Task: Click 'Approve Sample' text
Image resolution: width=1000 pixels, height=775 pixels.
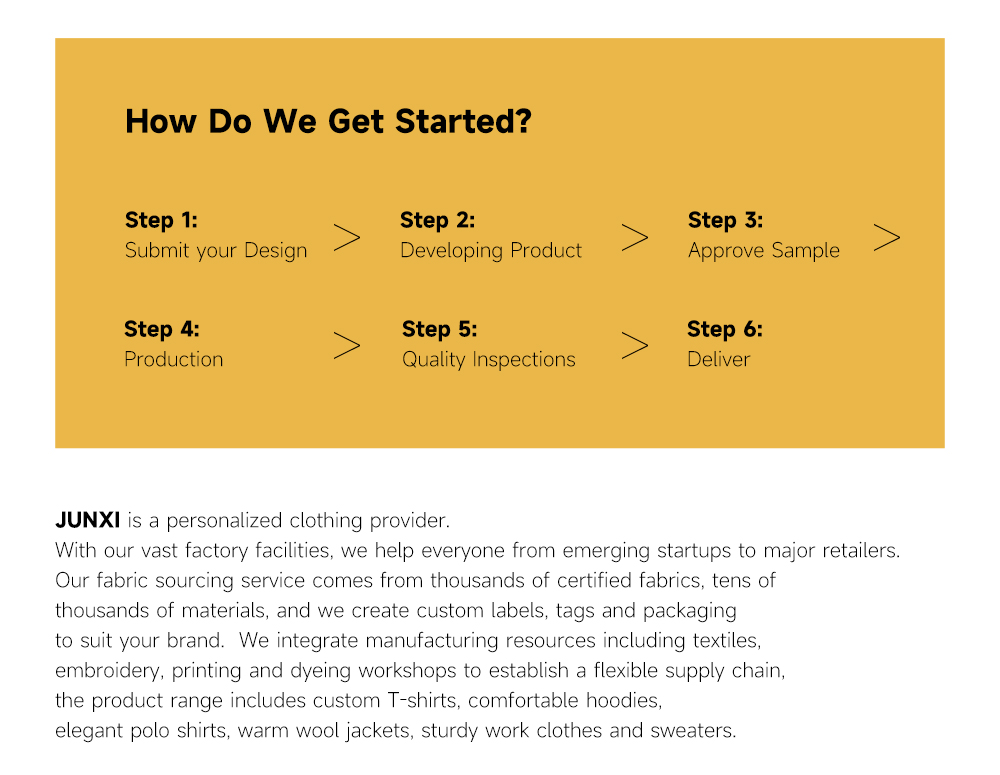Action: pyautogui.click(x=764, y=251)
